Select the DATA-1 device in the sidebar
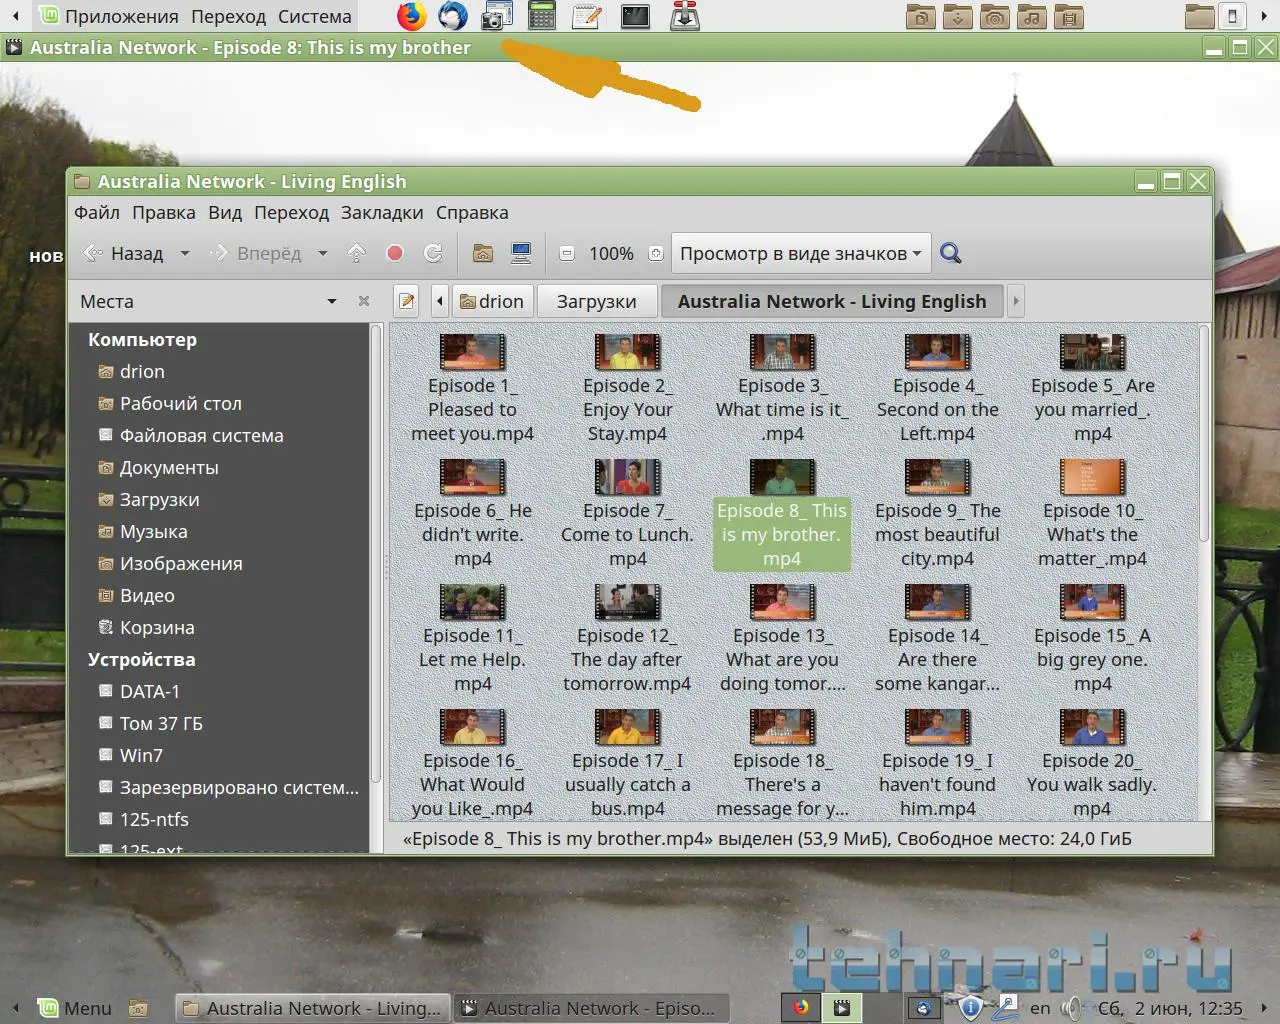1280x1024 pixels. click(149, 691)
